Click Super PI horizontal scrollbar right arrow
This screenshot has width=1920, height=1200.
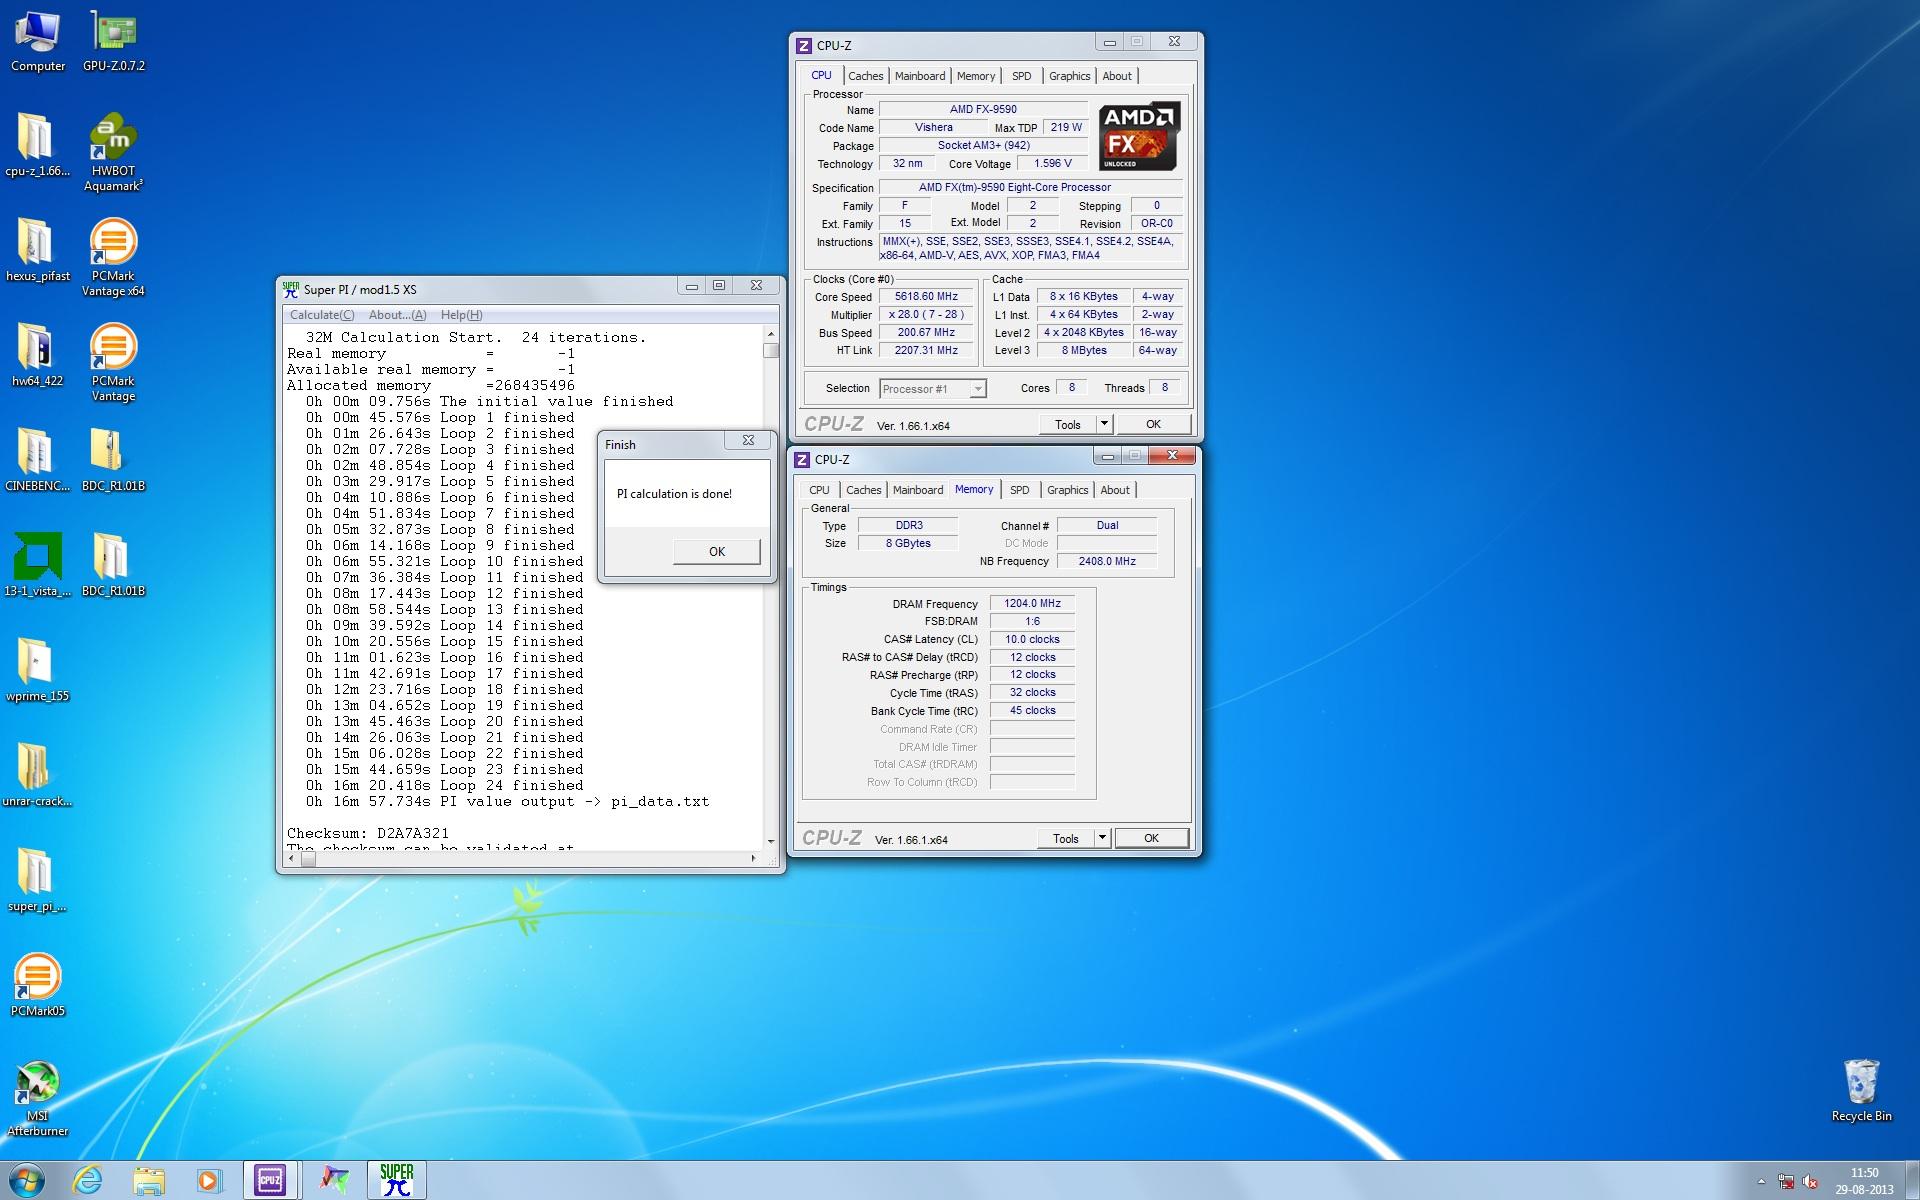[x=753, y=858]
